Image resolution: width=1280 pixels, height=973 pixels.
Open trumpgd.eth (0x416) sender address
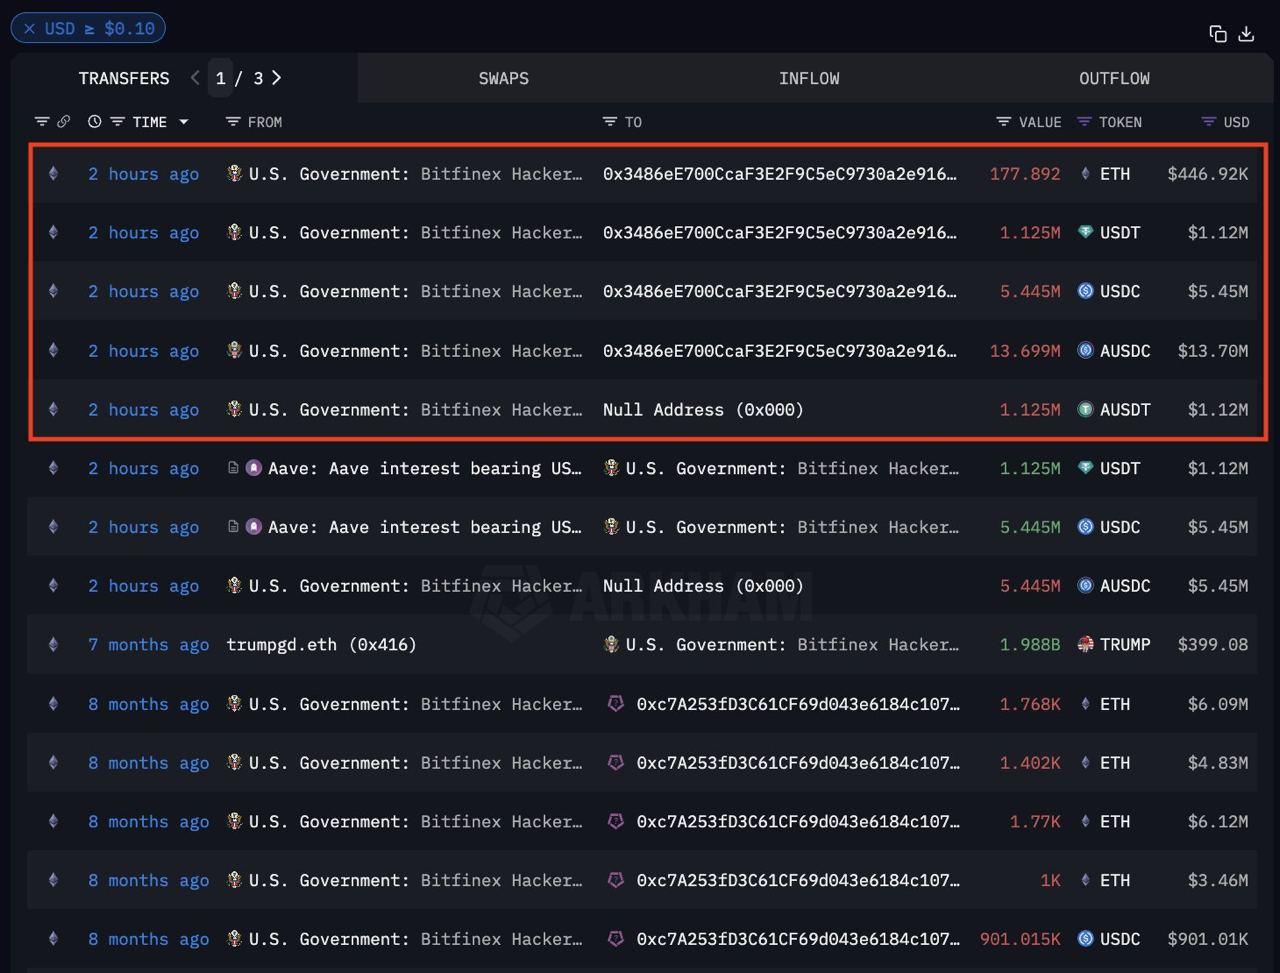pyautogui.click(x=321, y=645)
